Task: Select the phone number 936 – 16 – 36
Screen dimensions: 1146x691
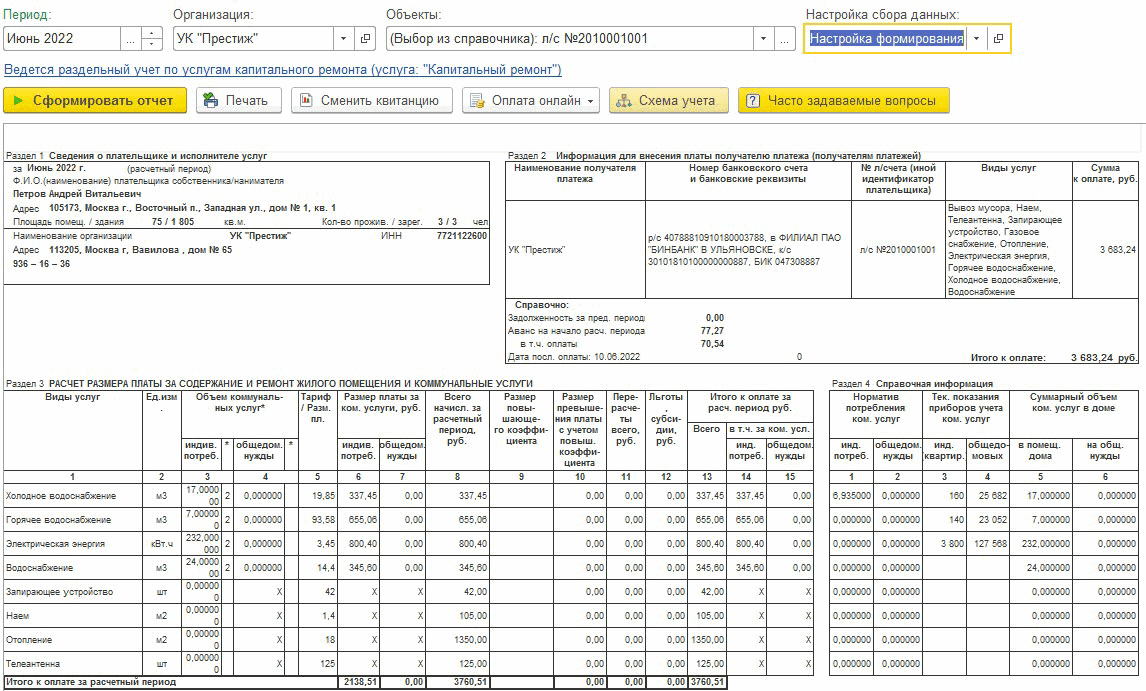Action: pos(42,263)
